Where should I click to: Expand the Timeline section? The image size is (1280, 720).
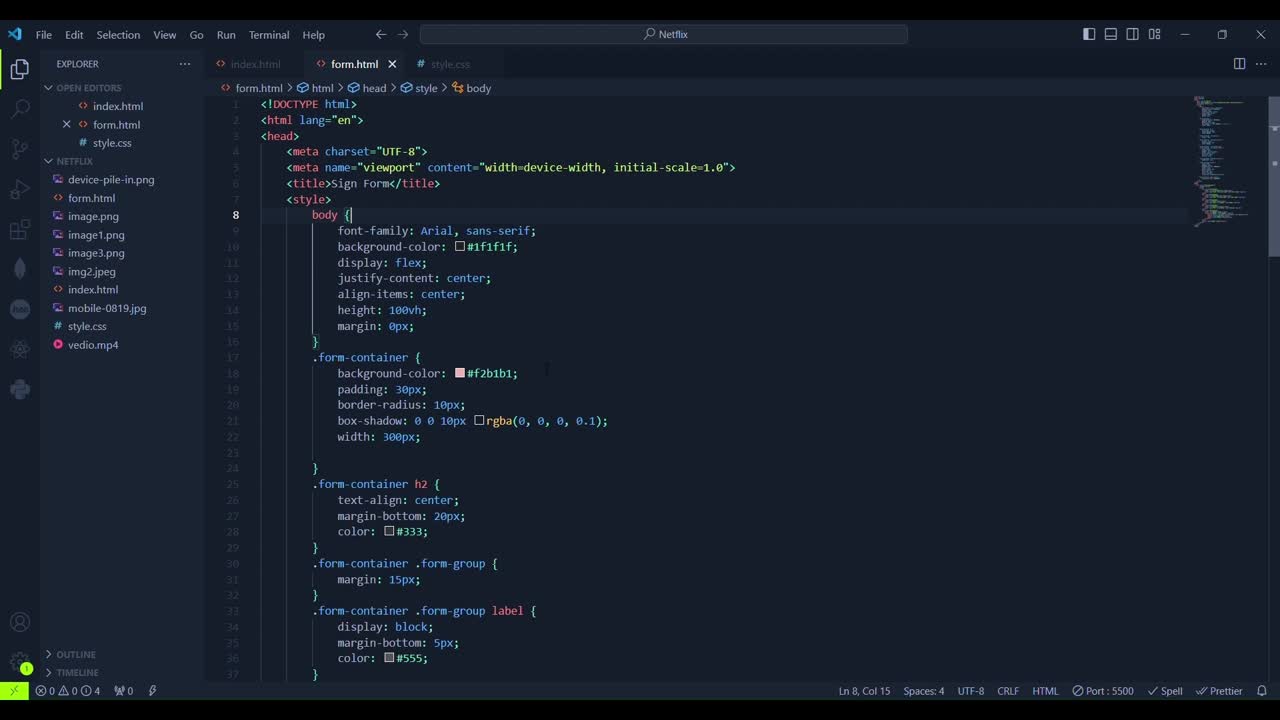pos(71,673)
